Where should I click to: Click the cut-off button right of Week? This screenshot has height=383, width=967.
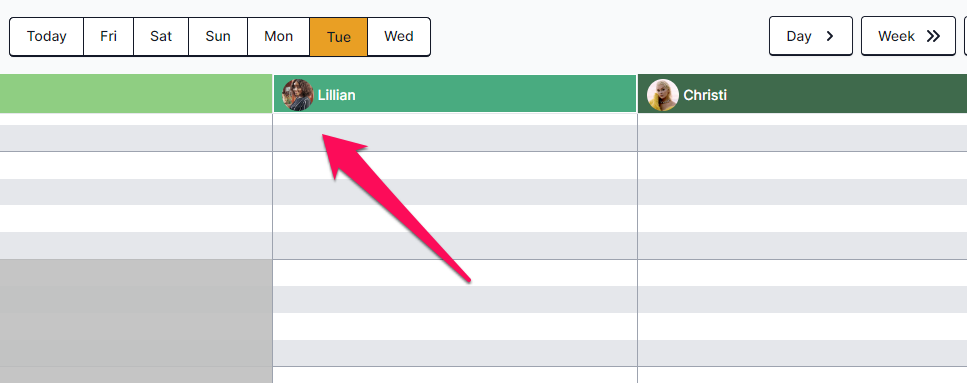(x=965, y=36)
